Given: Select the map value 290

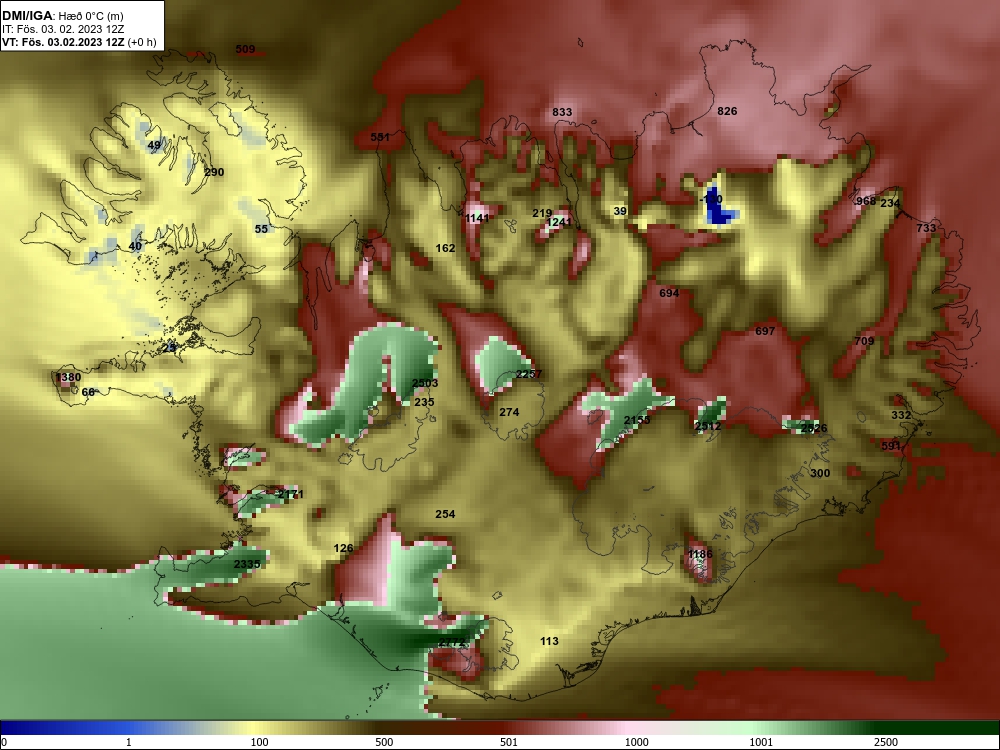Looking at the screenshot, I should (x=214, y=172).
